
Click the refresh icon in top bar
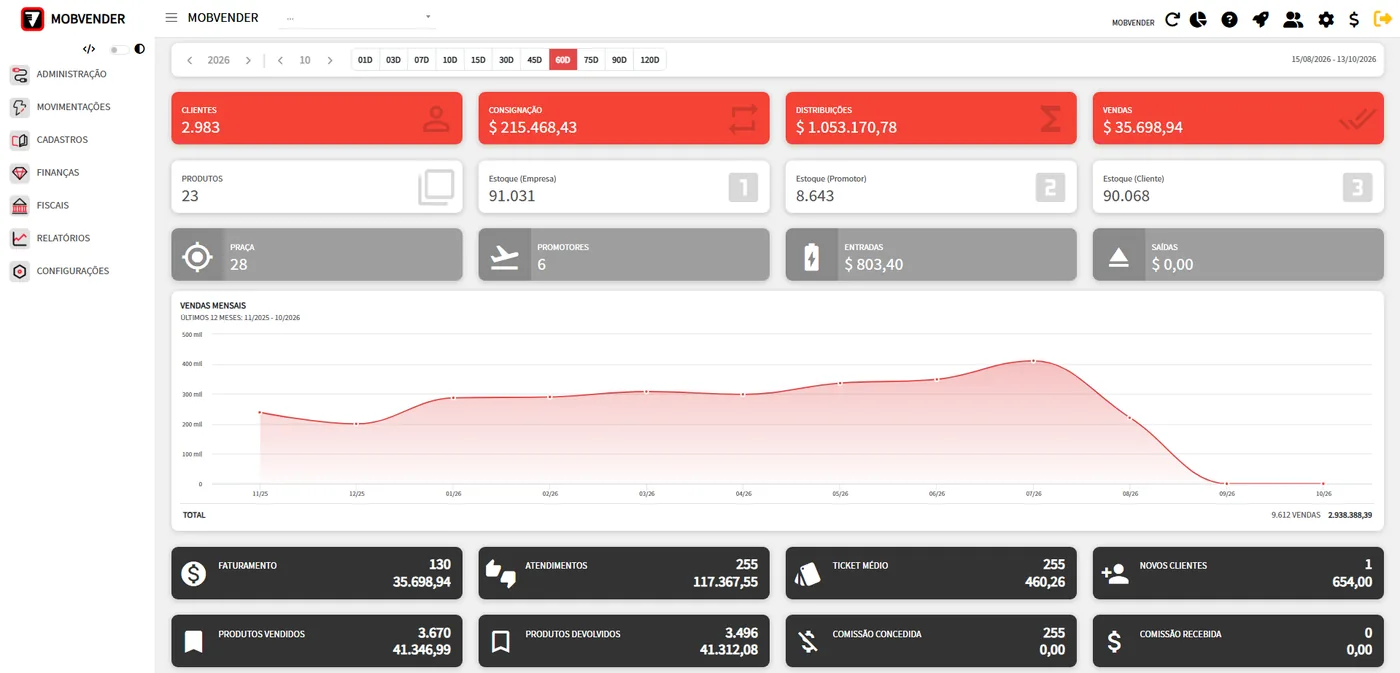pos(1172,19)
